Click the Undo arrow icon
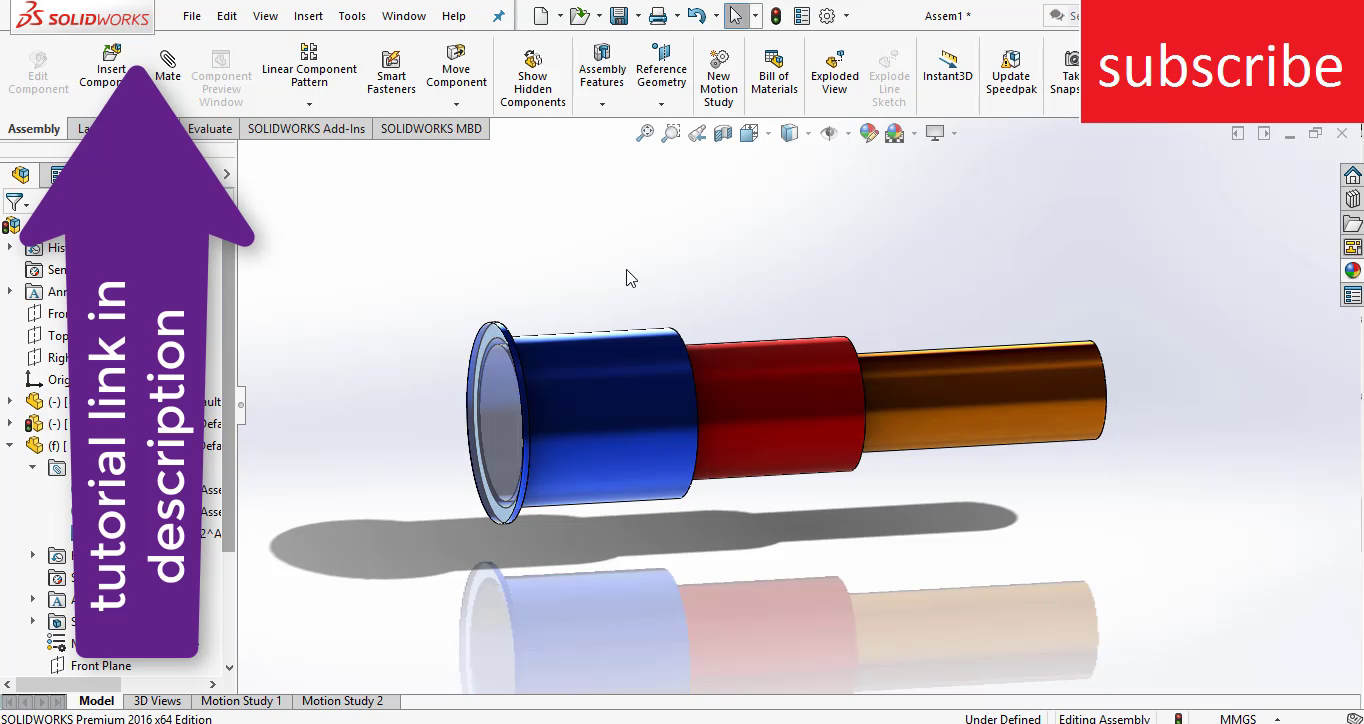The image size is (1364, 724). click(x=696, y=16)
